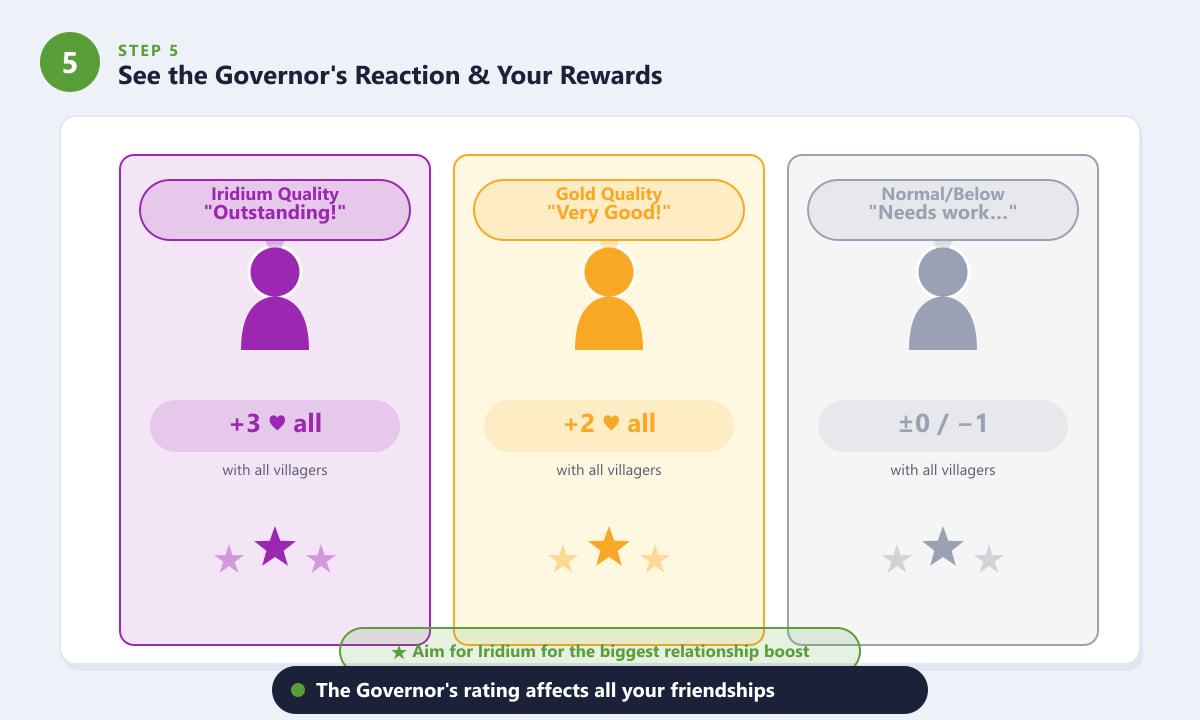The height and width of the screenshot is (720, 1200).
Task: Click the small gray star left of the large one
Action: [x=897, y=559]
